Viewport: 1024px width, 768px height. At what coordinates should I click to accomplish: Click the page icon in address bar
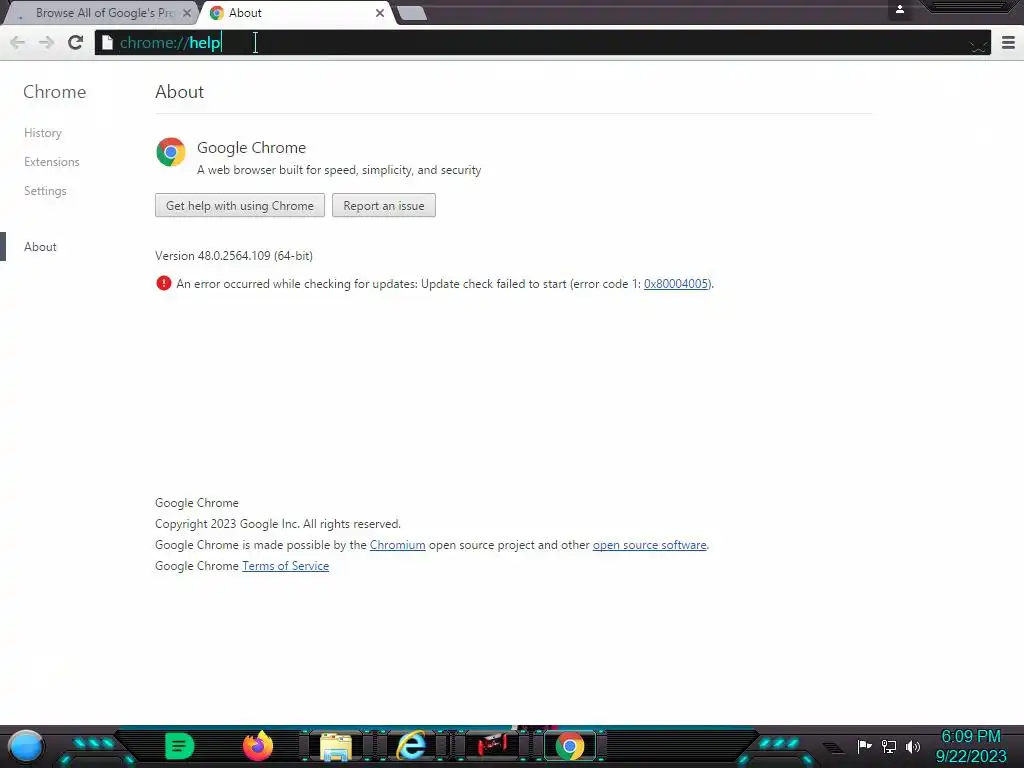[107, 43]
